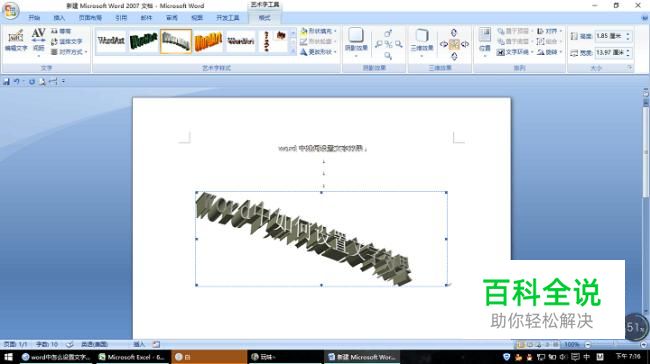650x364 pixels.
Task: Select the WordArt Format (格式) tab
Action: click(x=264, y=18)
